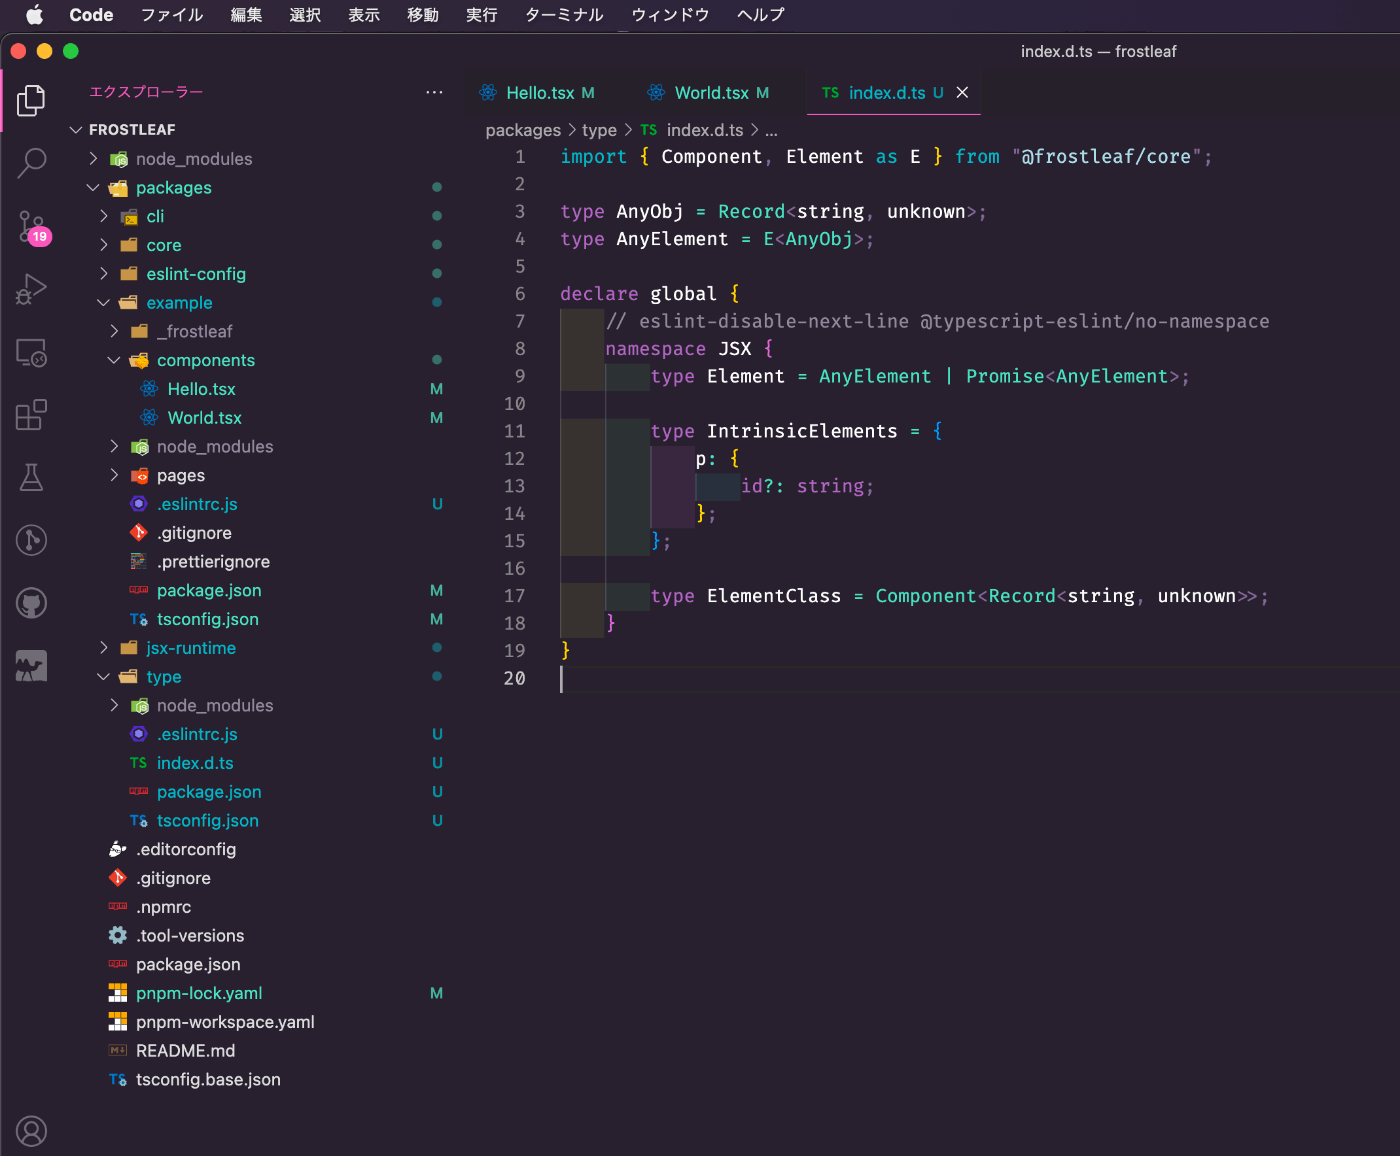Open Explorer more actions ellipsis
The image size is (1400, 1156).
pos(434,92)
